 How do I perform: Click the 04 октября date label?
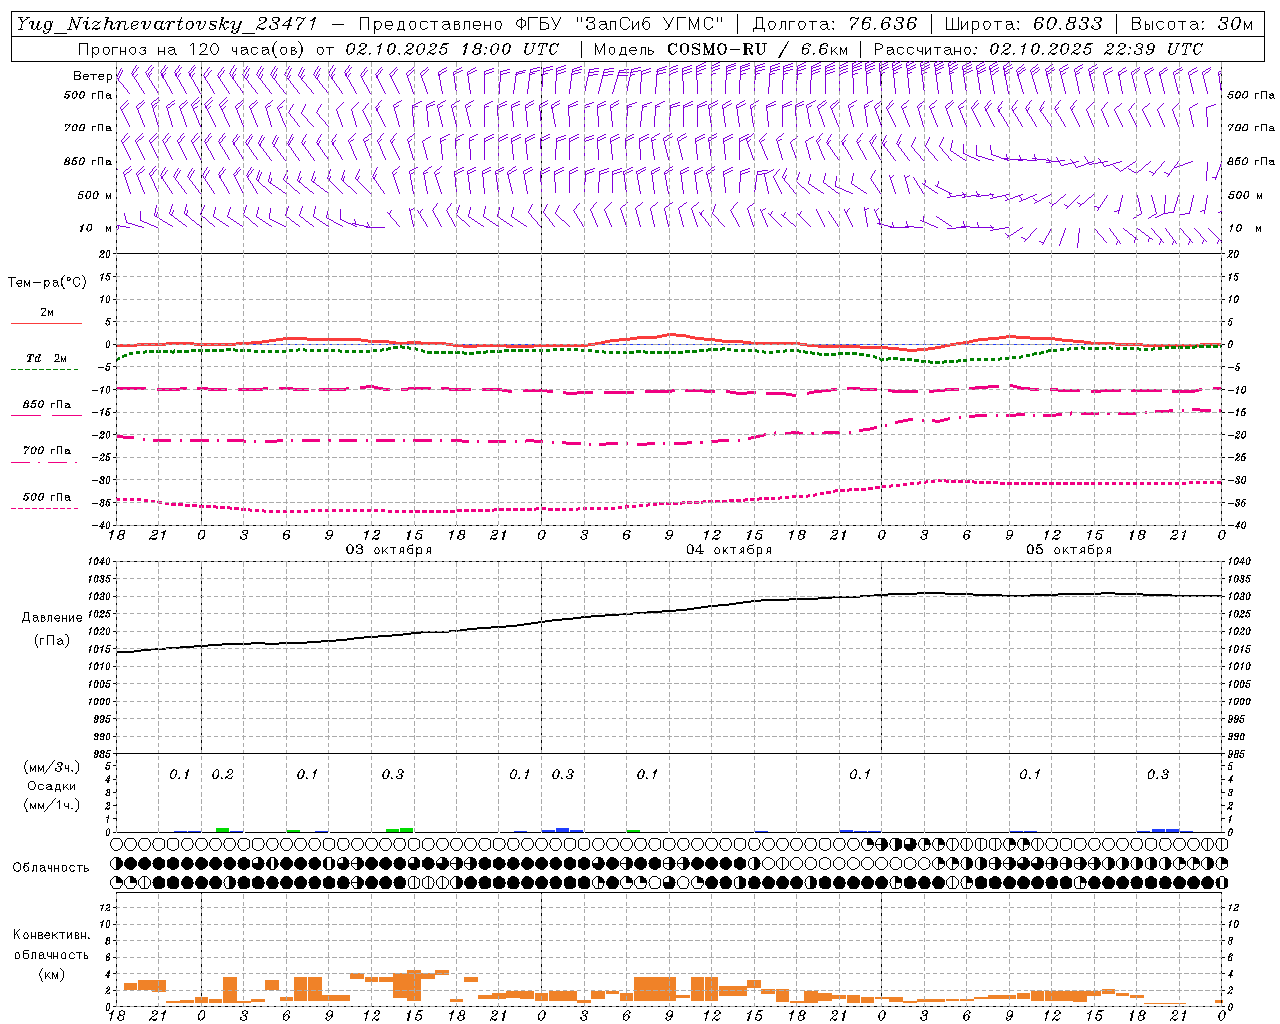click(x=729, y=550)
